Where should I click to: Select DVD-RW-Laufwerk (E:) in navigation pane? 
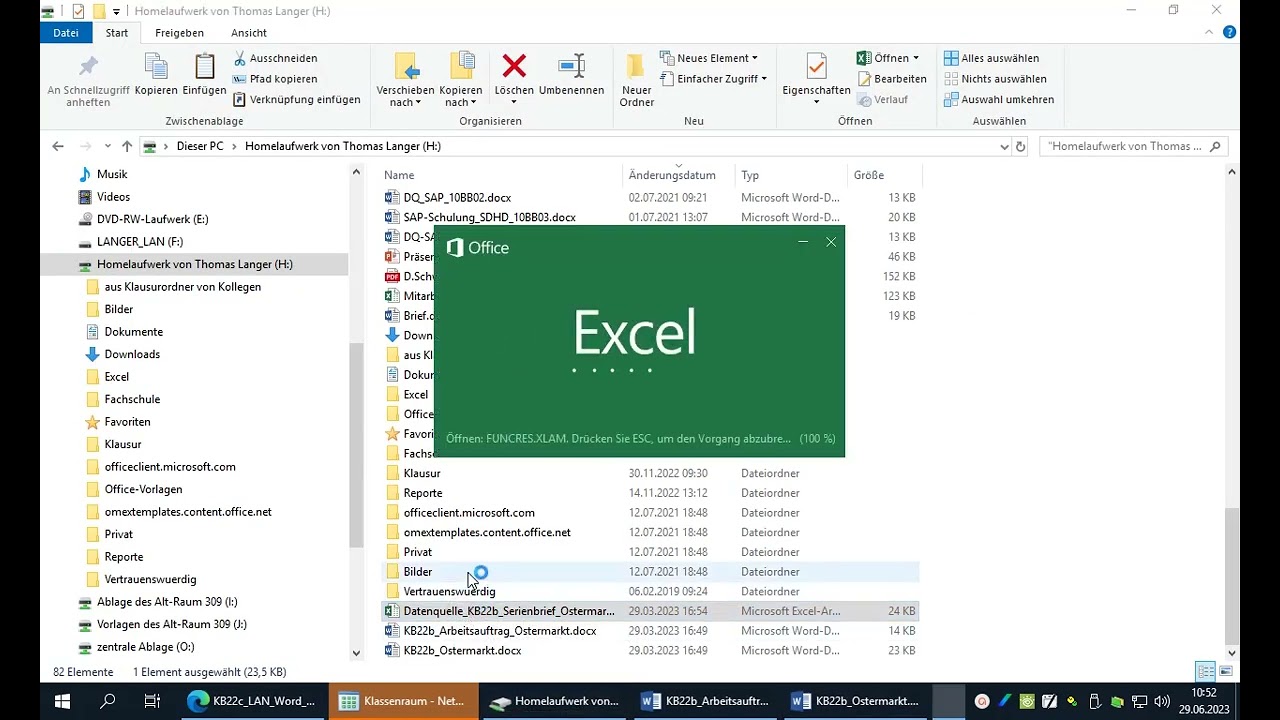tap(153, 219)
